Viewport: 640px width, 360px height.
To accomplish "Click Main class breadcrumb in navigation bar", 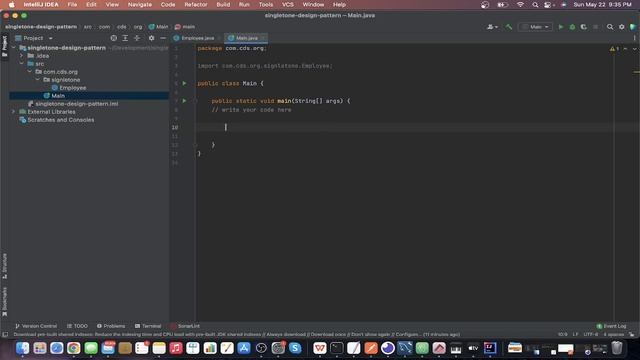I will point(158,27).
